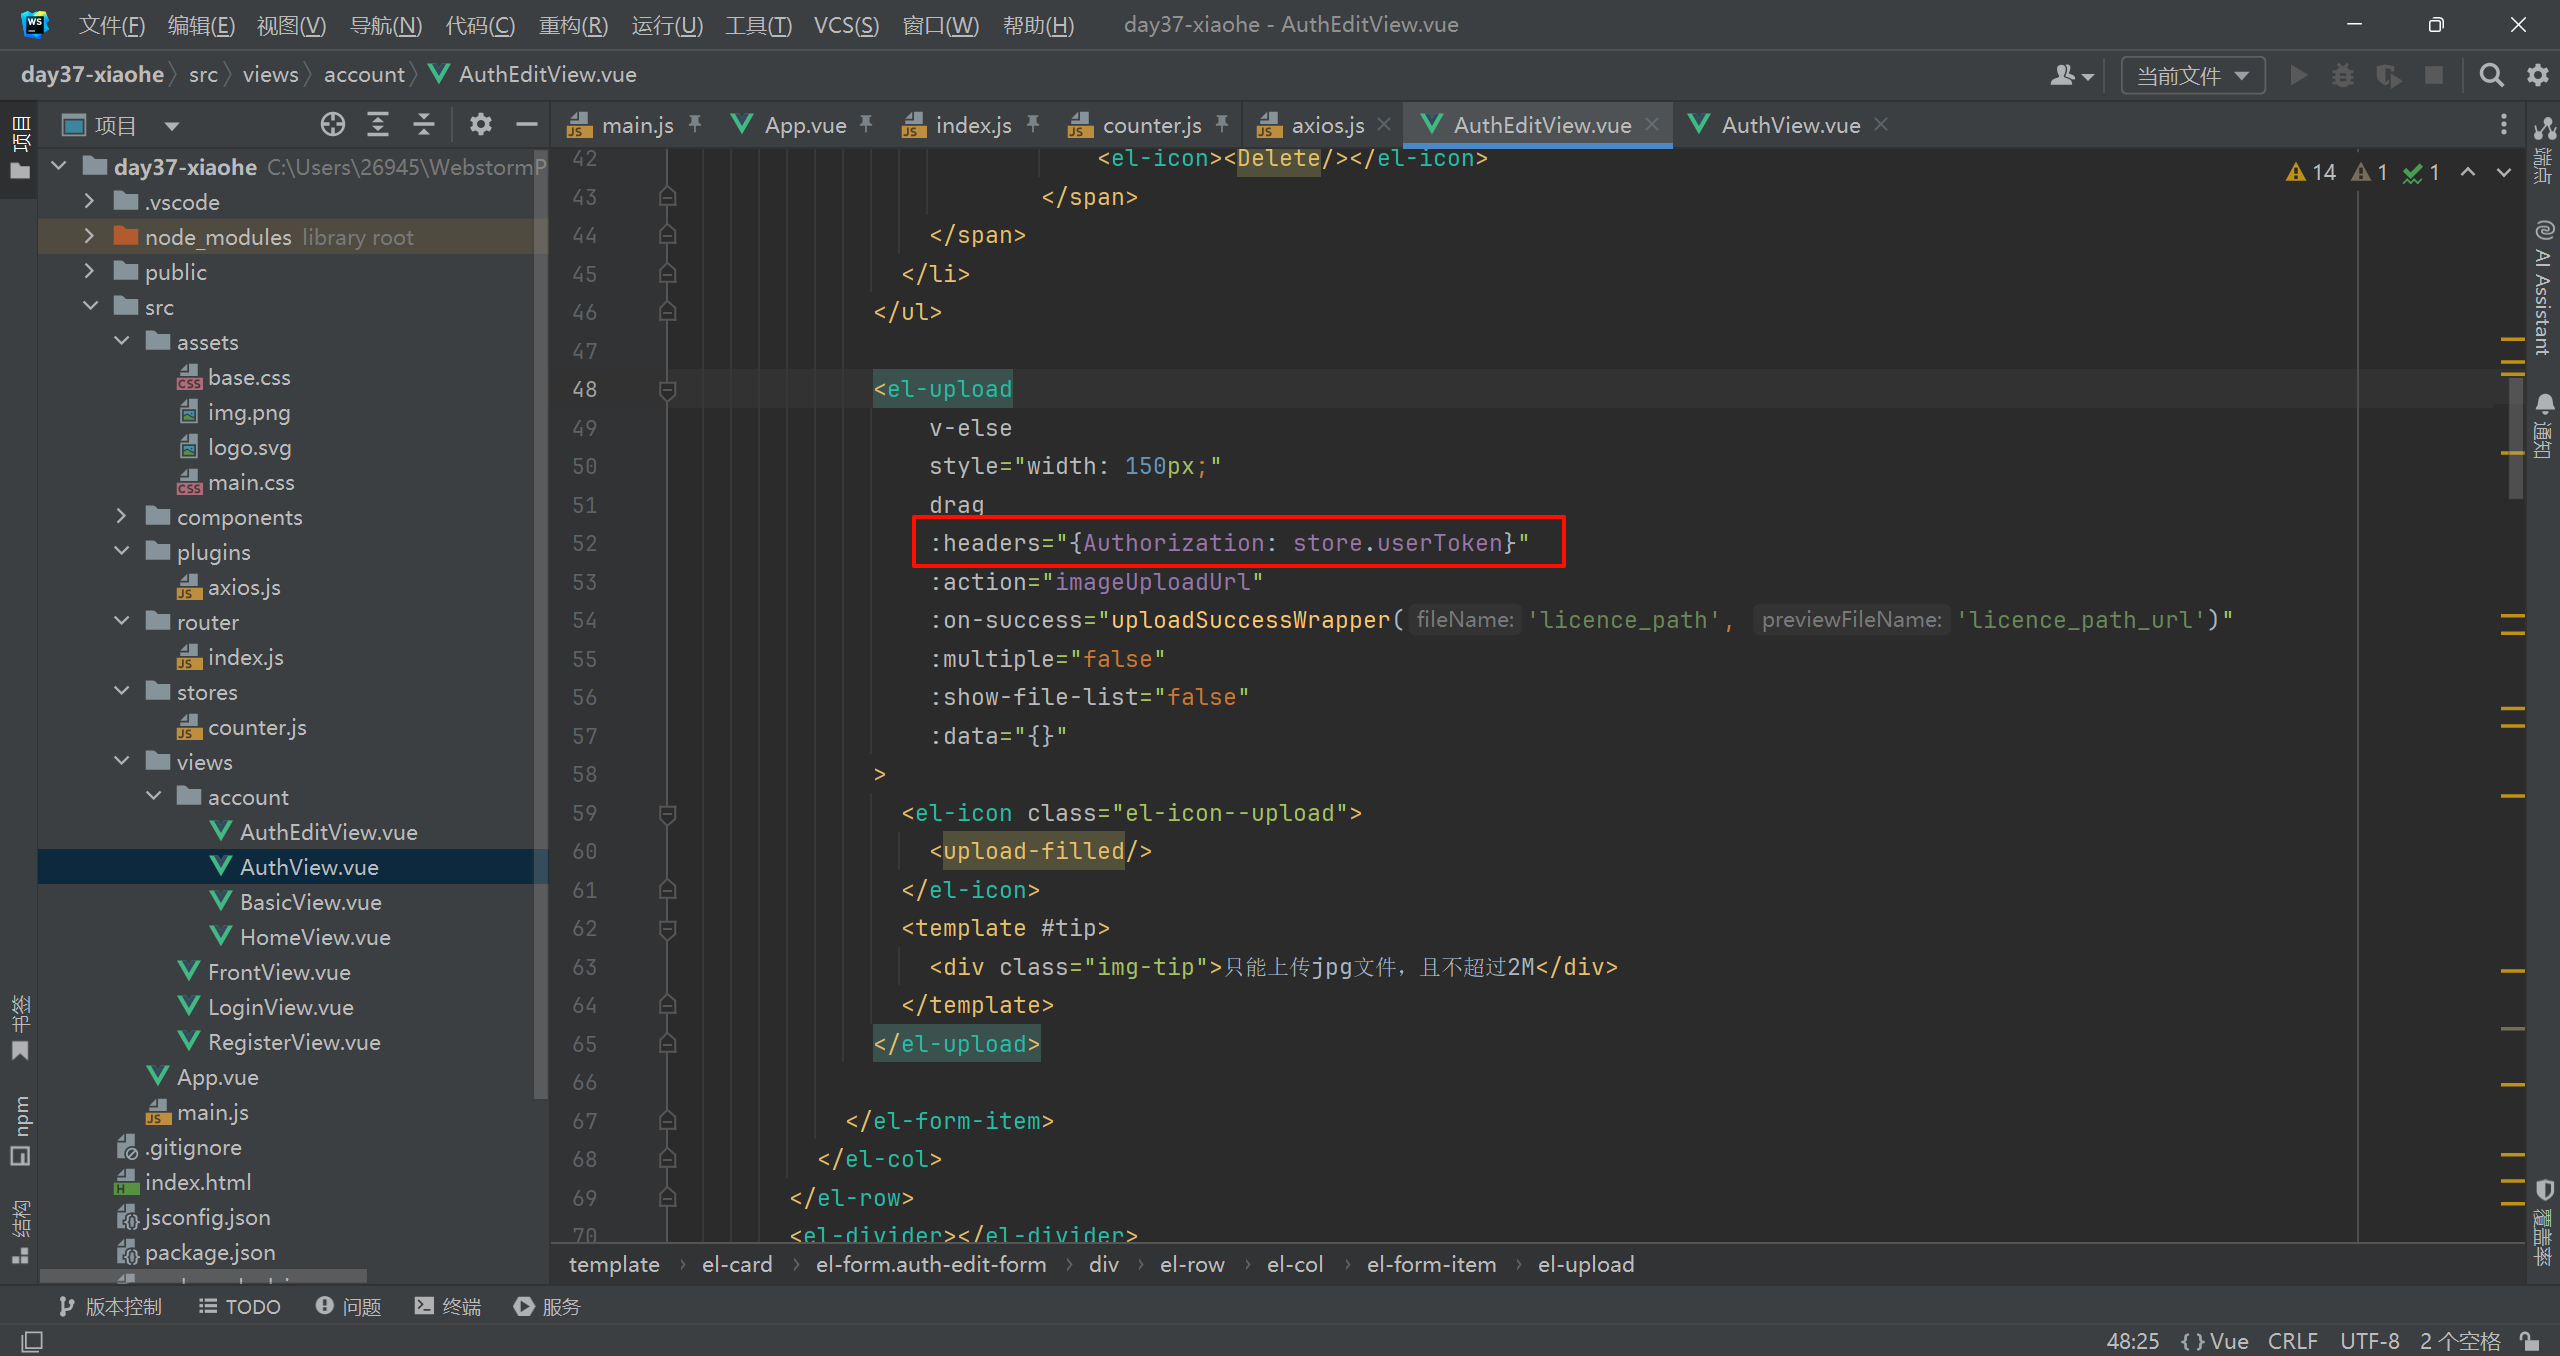Expand the .vscode folder
The height and width of the screenshot is (1356, 2560).
click(x=90, y=201)
